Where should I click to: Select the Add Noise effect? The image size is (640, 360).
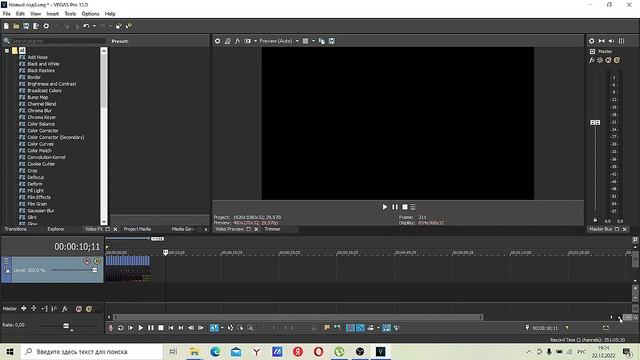coord(38,57)
